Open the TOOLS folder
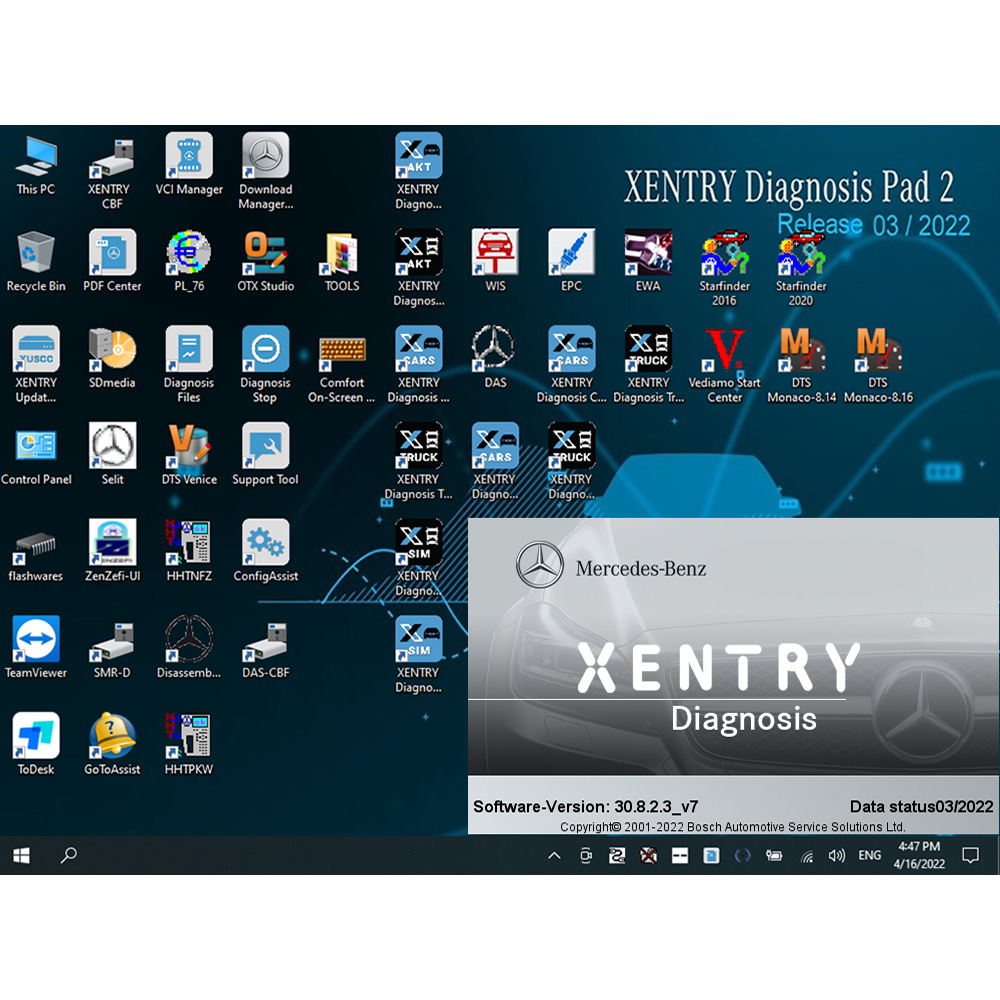 tap(342, 260)
